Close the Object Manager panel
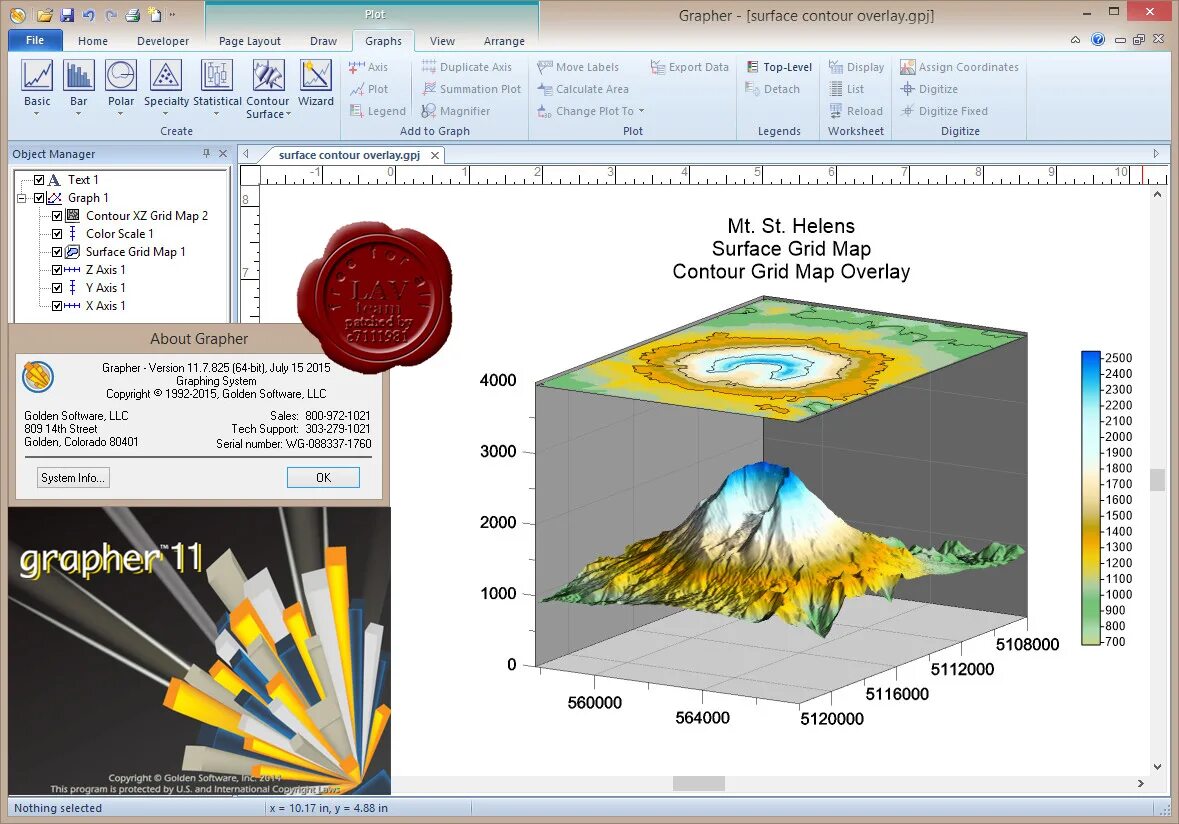This screenshot has width=1179, height=824. pos(223,153)
